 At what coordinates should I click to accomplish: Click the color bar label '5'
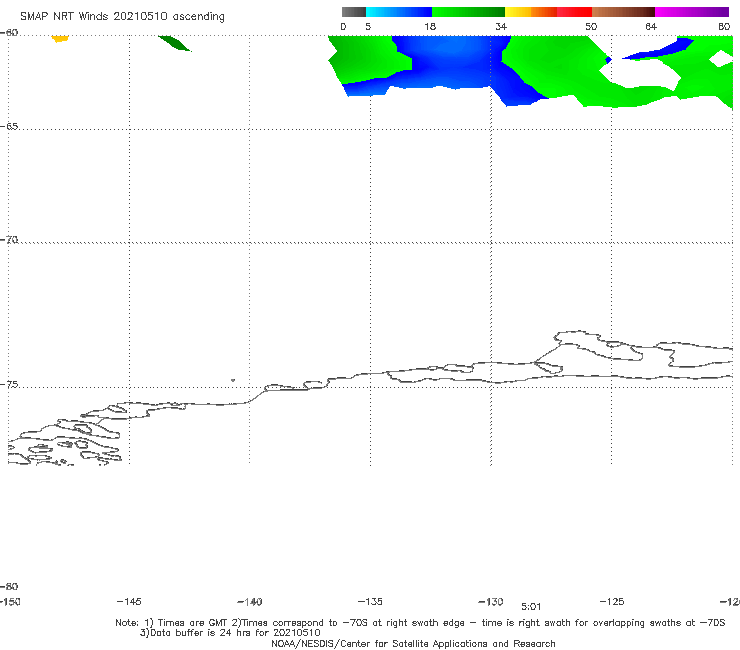pos(368,26)
